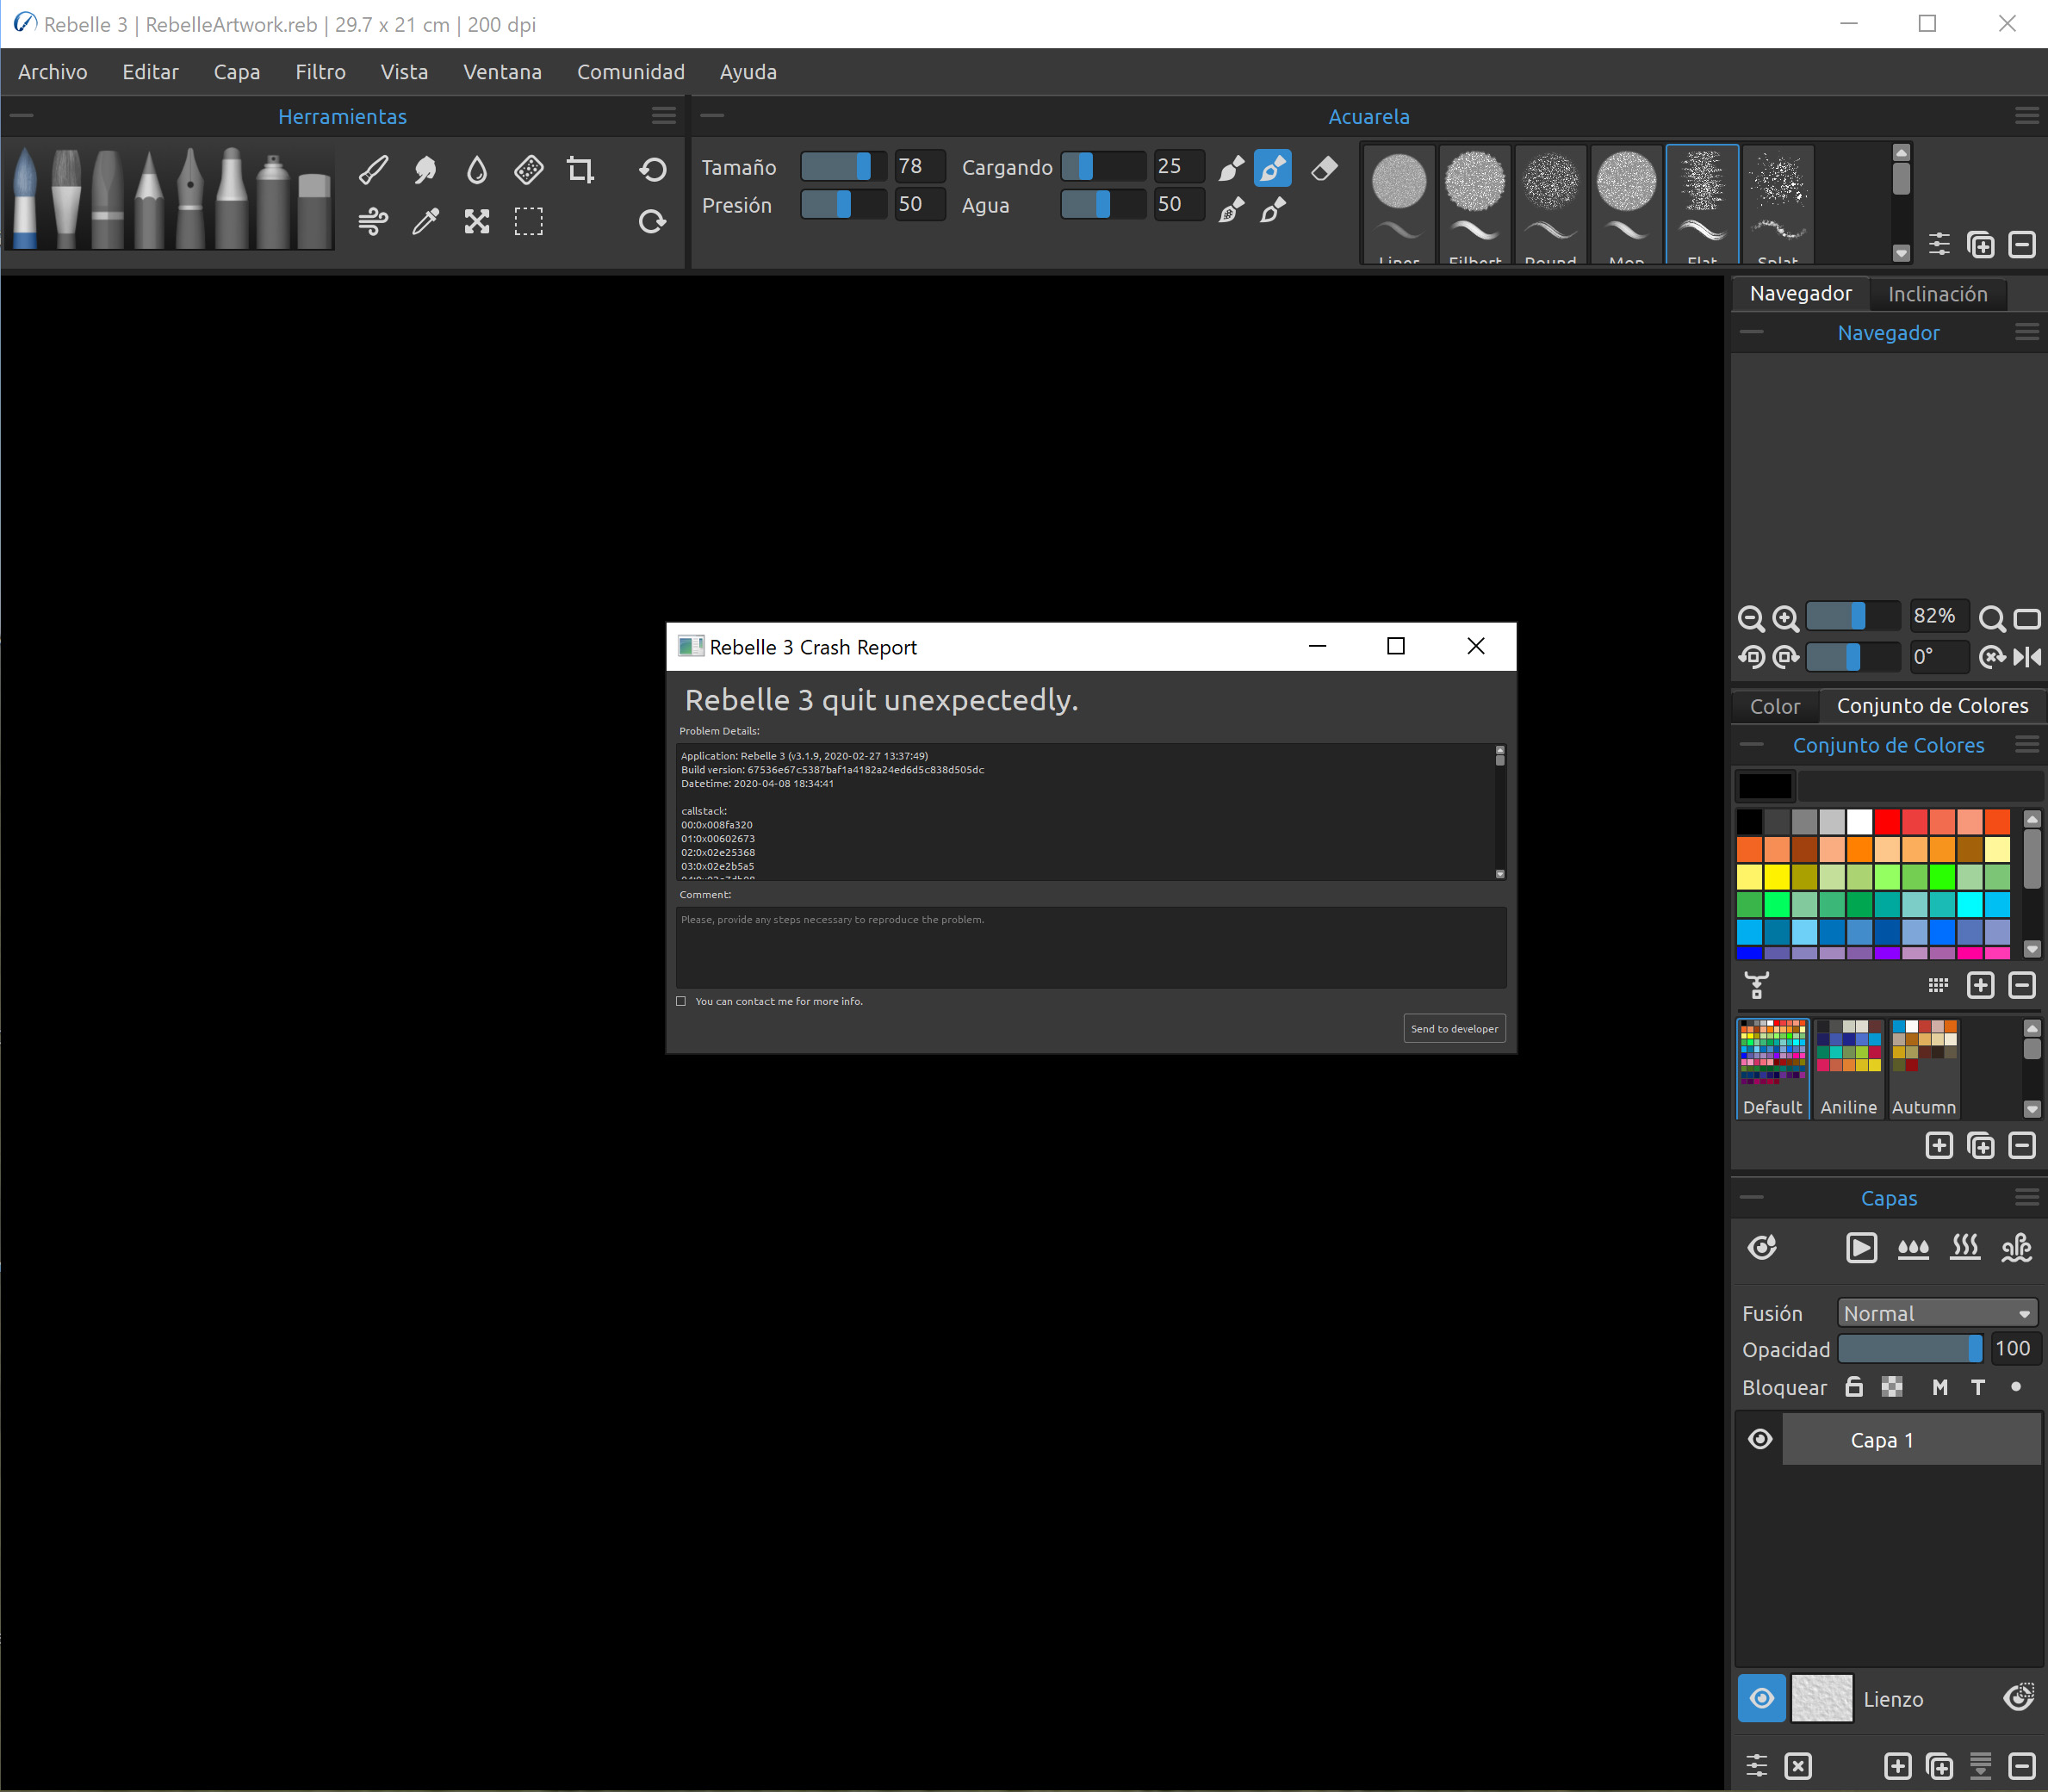Clear layer using the X box icon
This screenshot has height=1792, width=2048.
click(1798, 1766)
